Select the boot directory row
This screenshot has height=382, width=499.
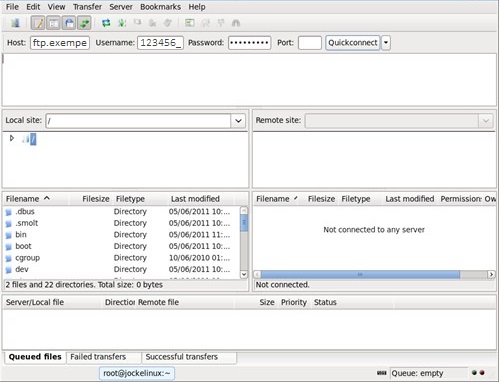[x=122, y=246]
